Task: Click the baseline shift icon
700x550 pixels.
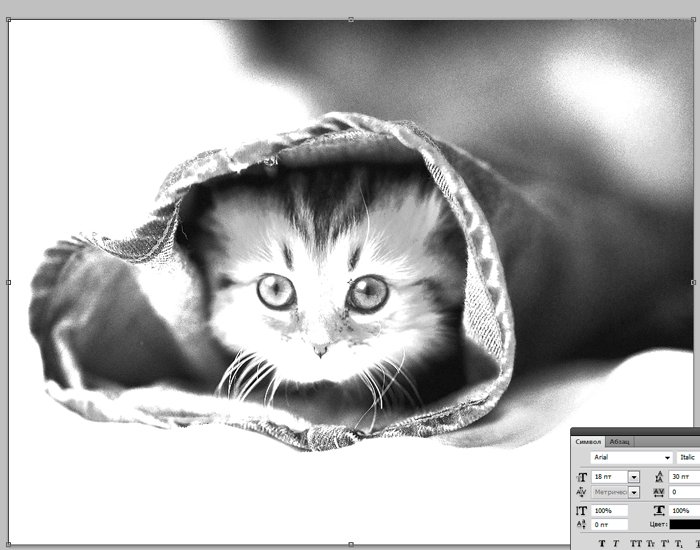Action: [x=582, y=524]
